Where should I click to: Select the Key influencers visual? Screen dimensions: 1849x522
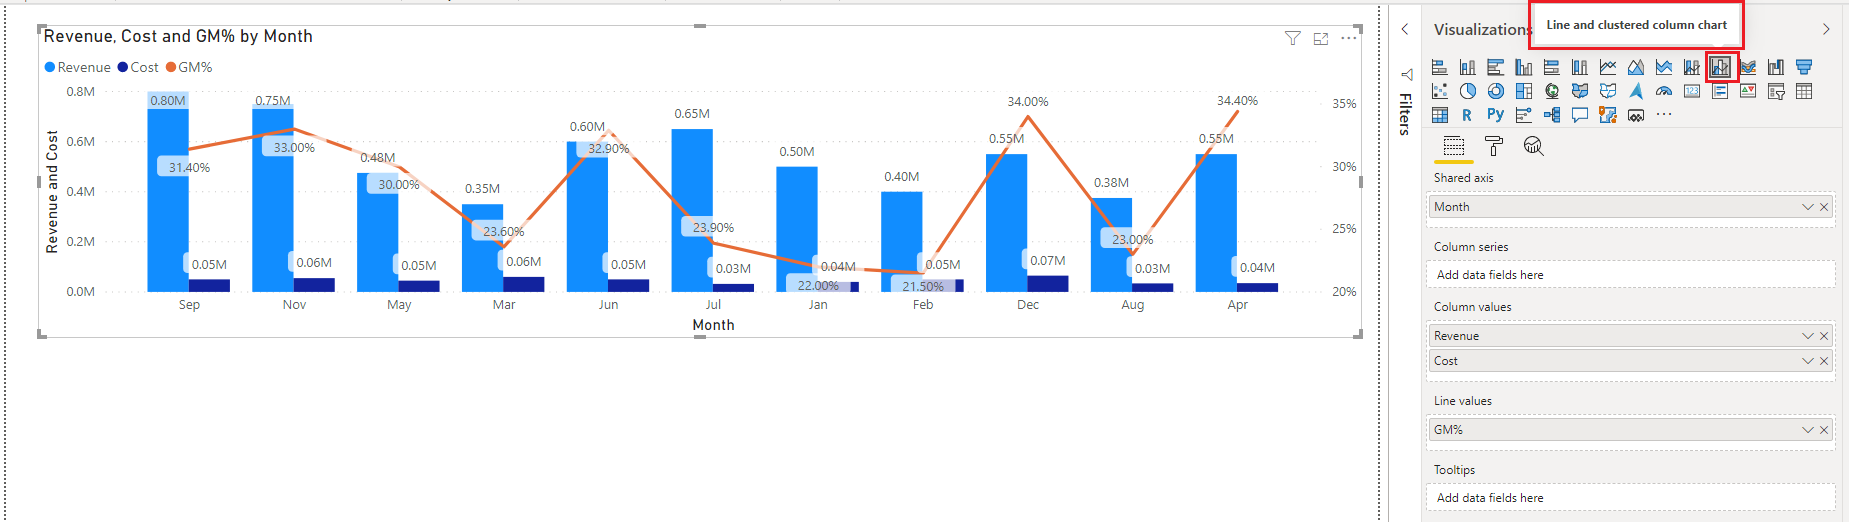click(1523, 115)
